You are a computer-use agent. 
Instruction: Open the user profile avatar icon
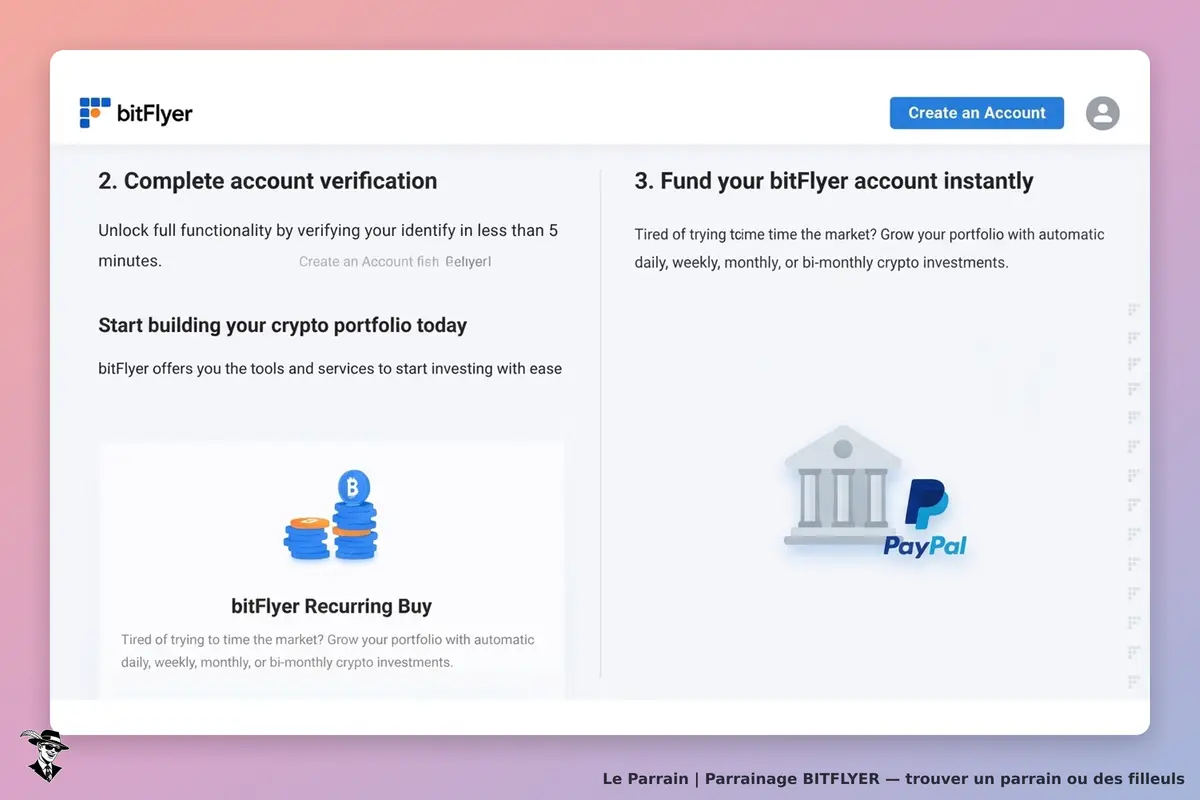click(1102, 113)
